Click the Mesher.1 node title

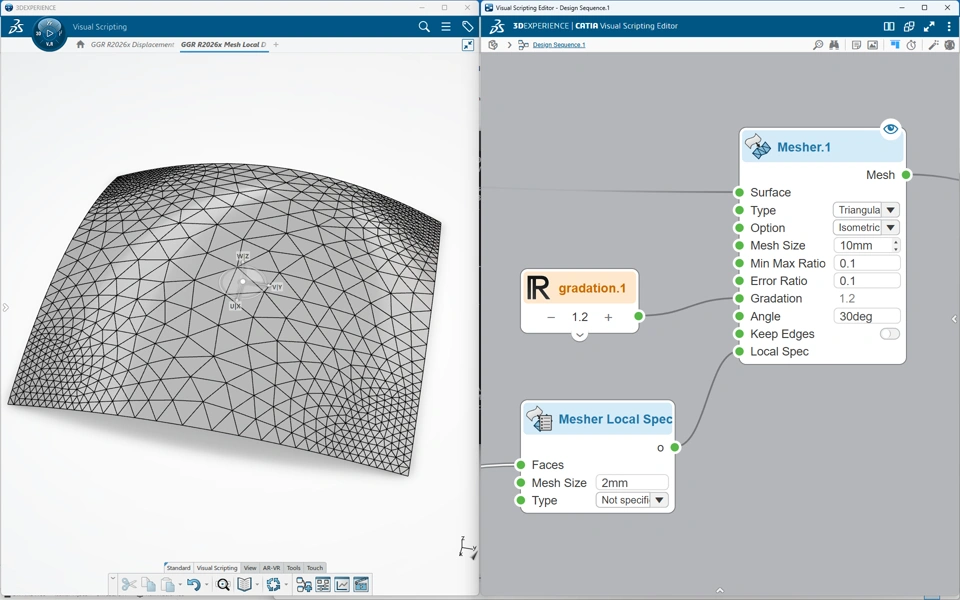tap(803, 147)
